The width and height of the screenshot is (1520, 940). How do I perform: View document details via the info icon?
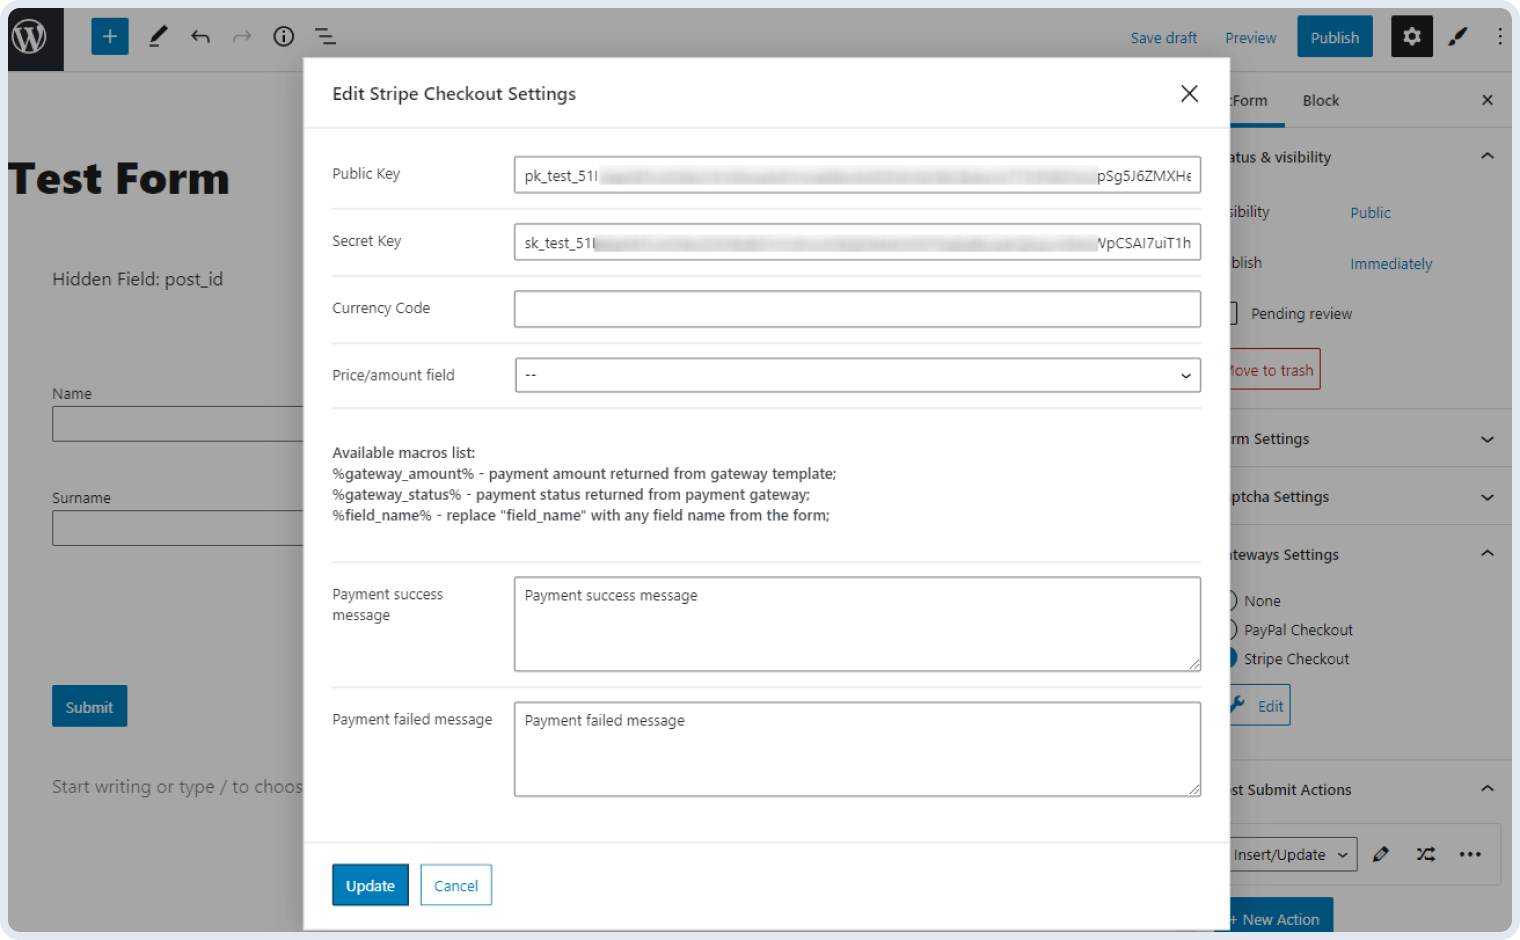(x=283, y=36)
